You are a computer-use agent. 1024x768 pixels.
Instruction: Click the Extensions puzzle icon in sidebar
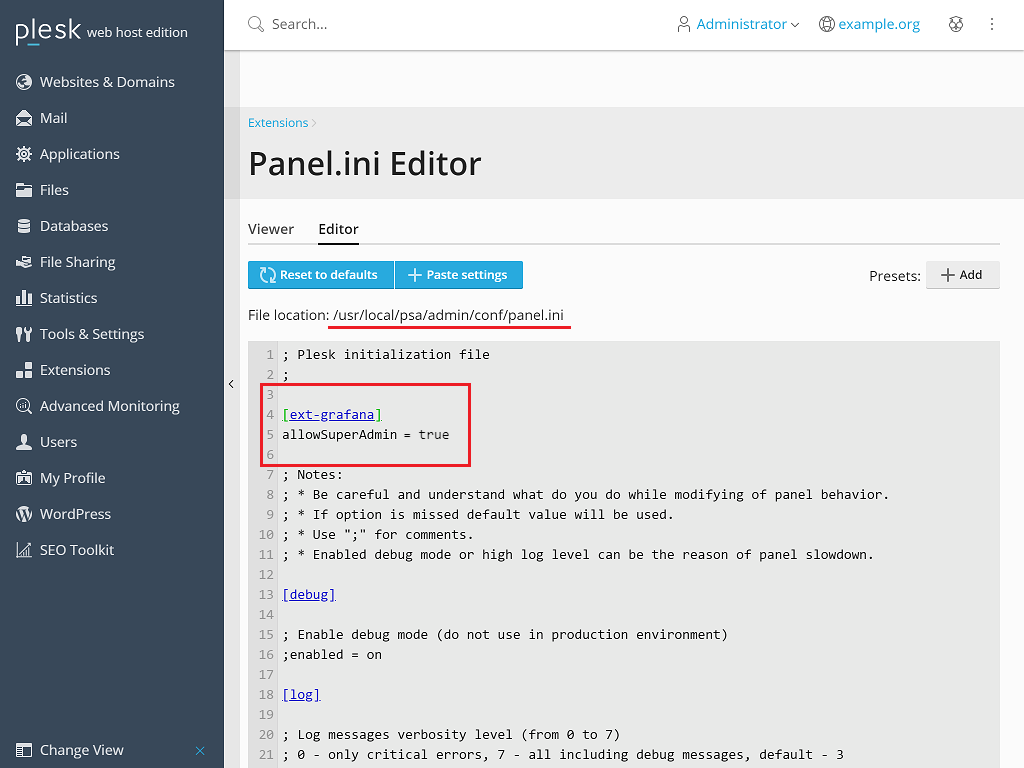tap(24, 370)
